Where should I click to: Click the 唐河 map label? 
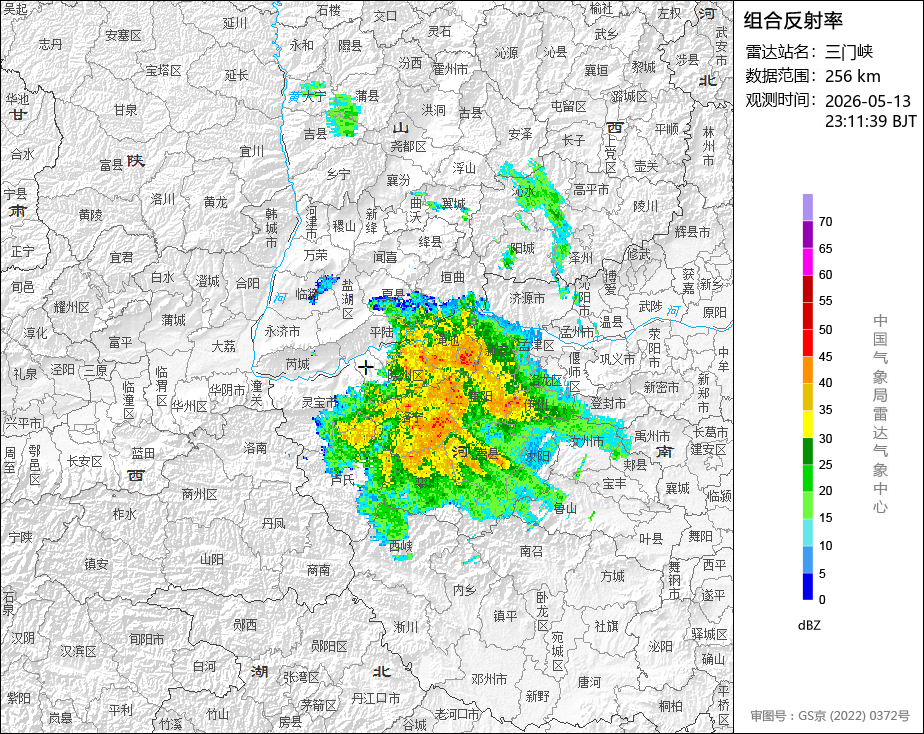point(589,682)
